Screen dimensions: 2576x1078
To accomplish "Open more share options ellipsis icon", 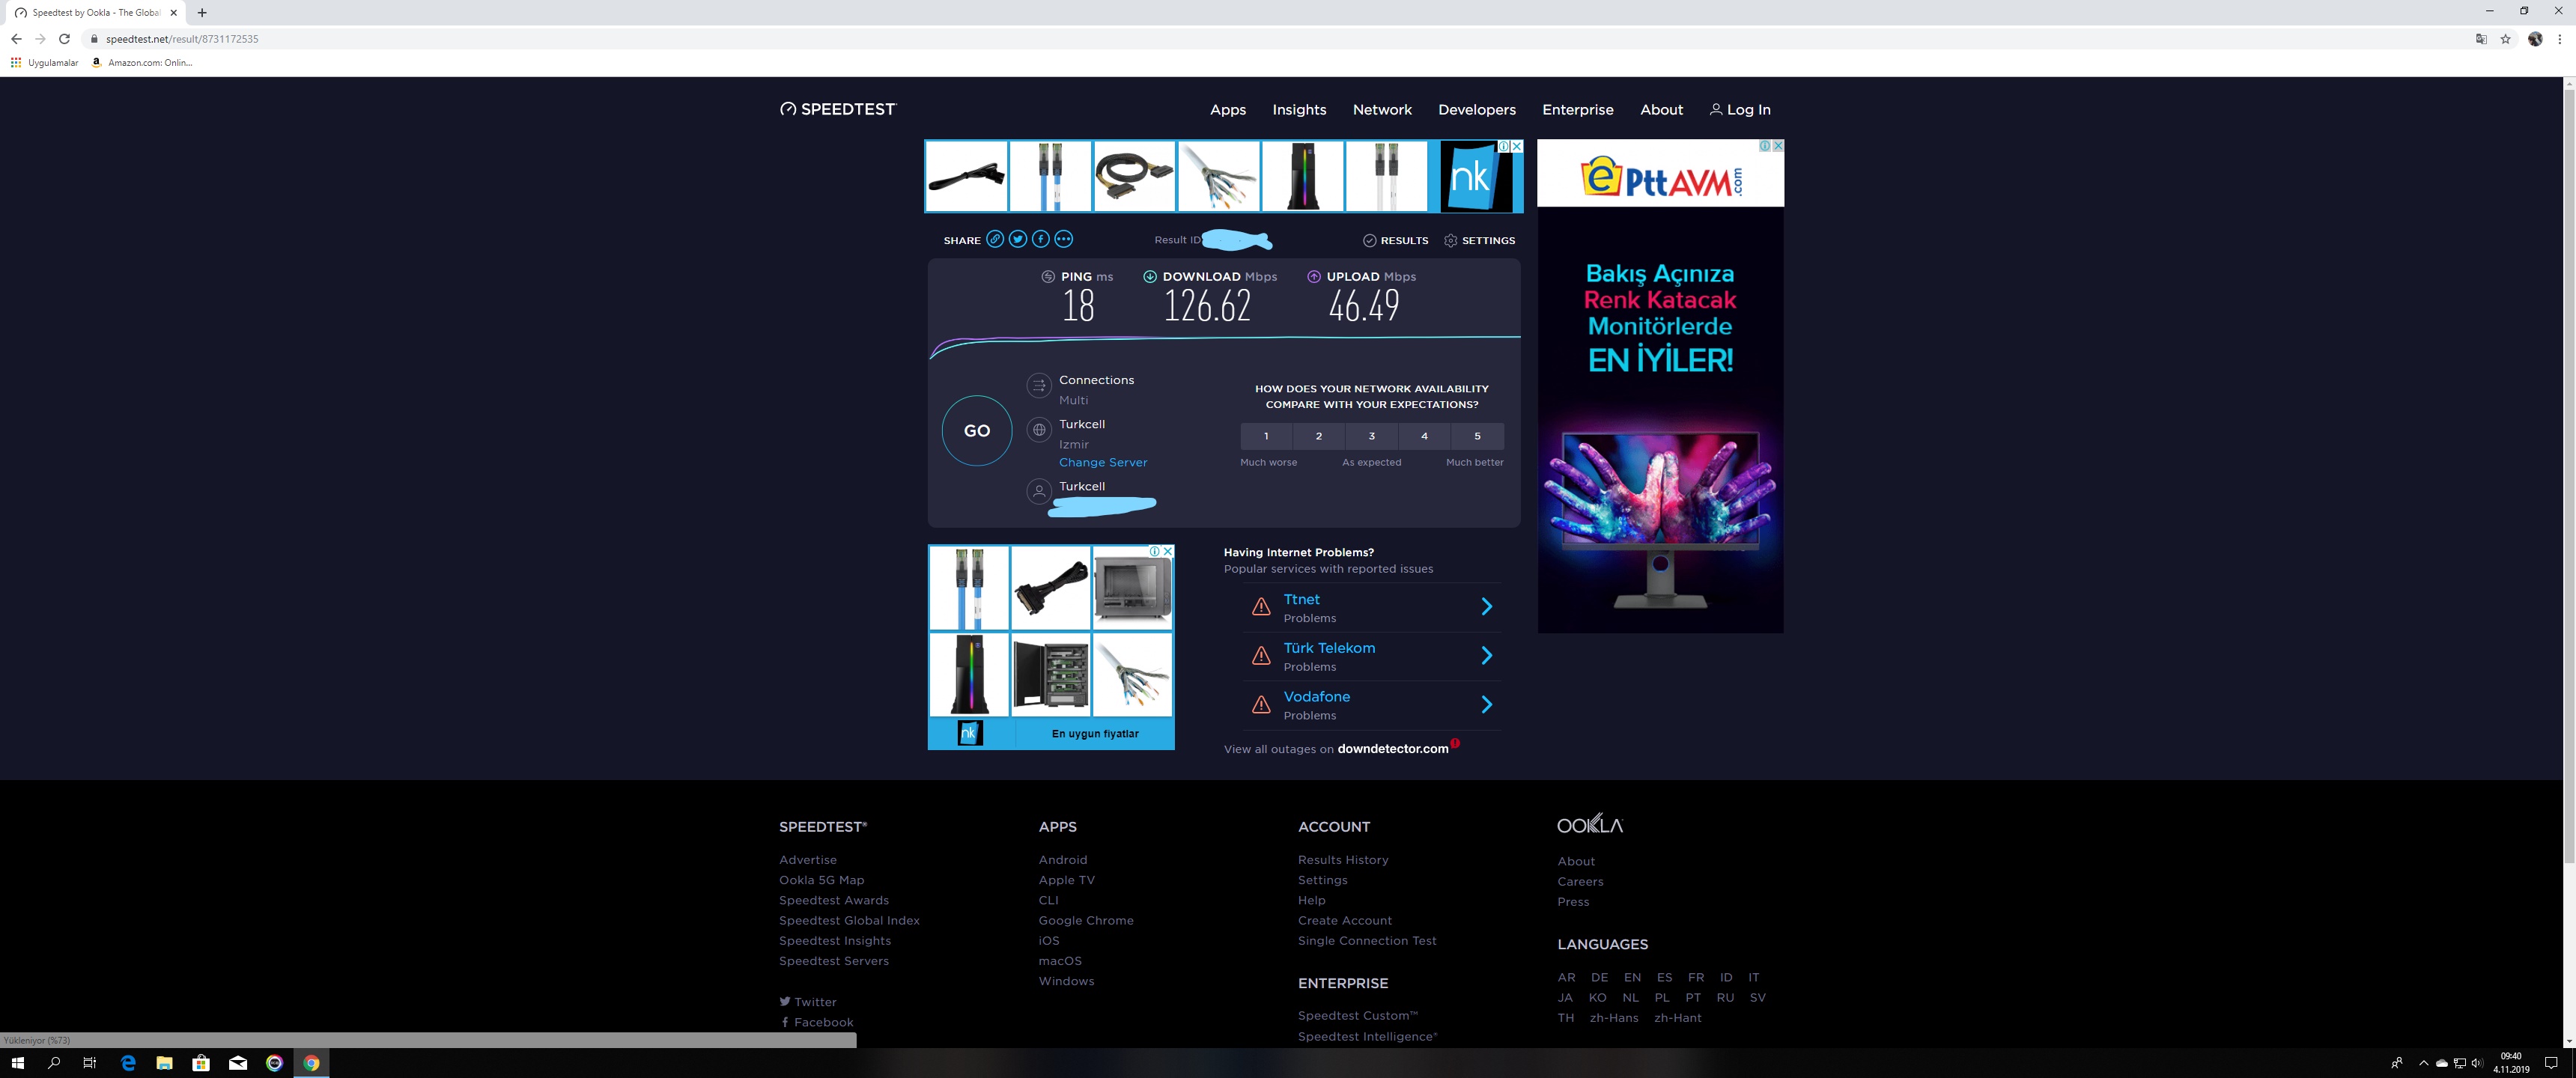I will click(x=1064, y=239).
